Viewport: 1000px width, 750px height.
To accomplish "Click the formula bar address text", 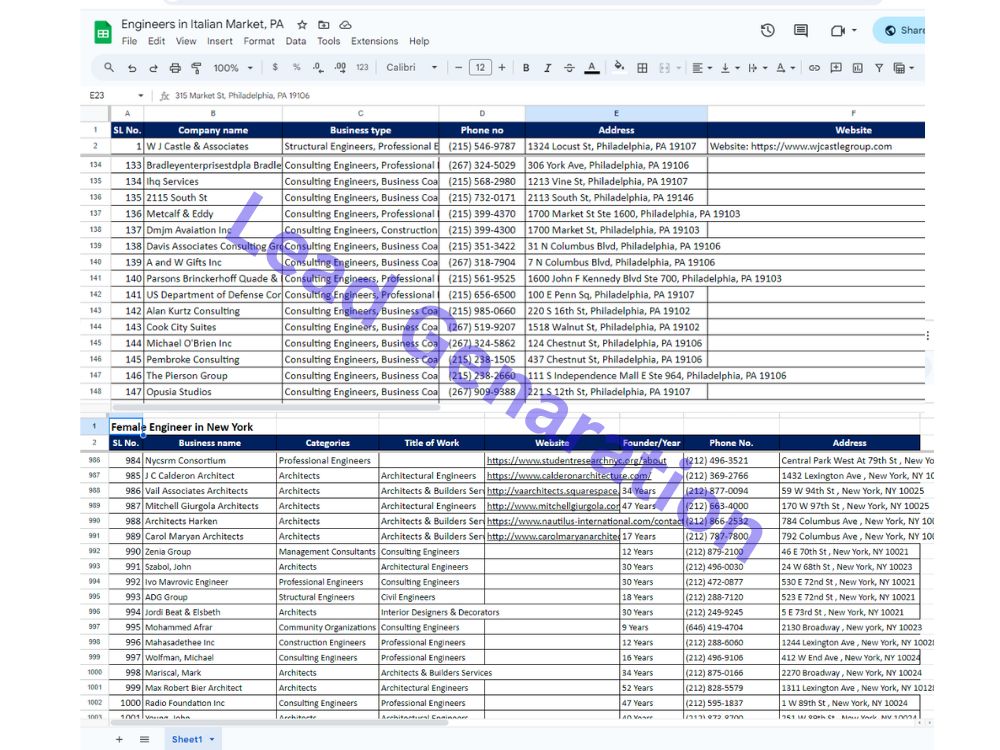I will [x=242, y=96].
